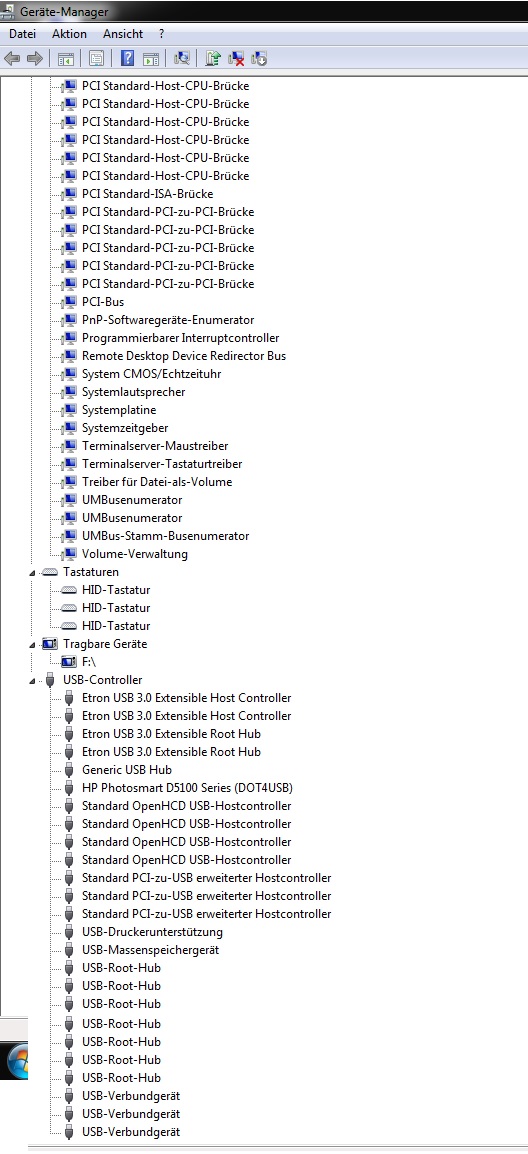Open the Datei menu

pos(22,34)
